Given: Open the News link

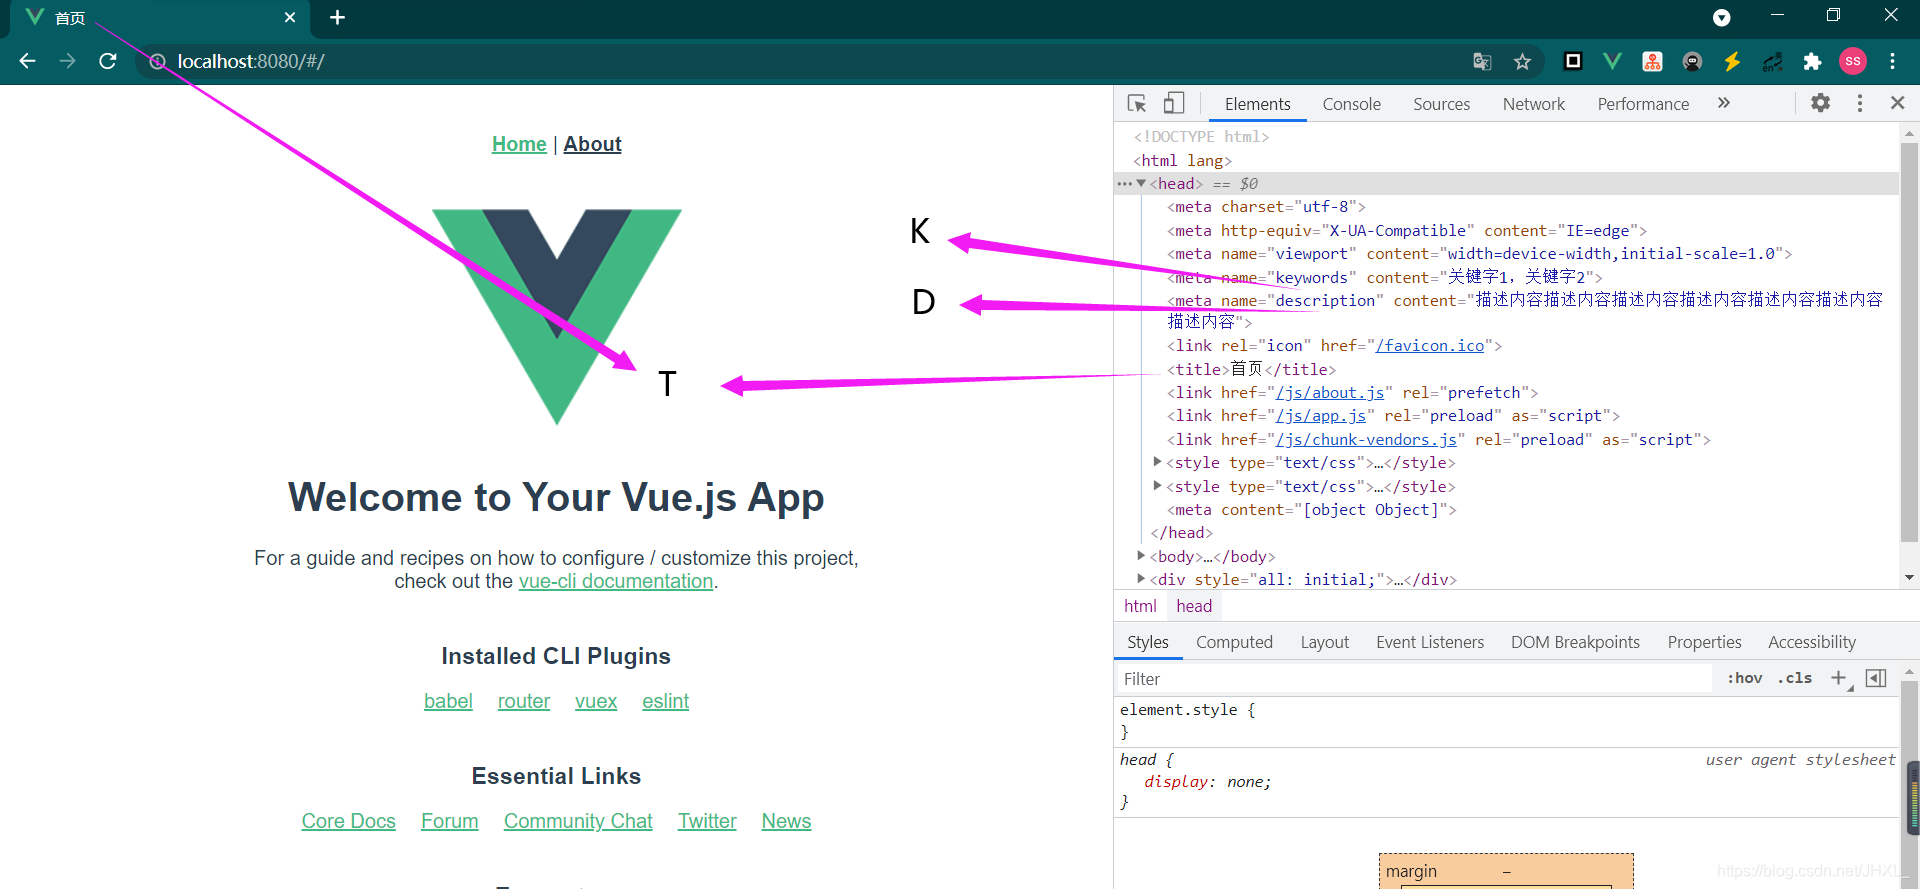Looking at the screenshot, I should click(x=786, y=821).
